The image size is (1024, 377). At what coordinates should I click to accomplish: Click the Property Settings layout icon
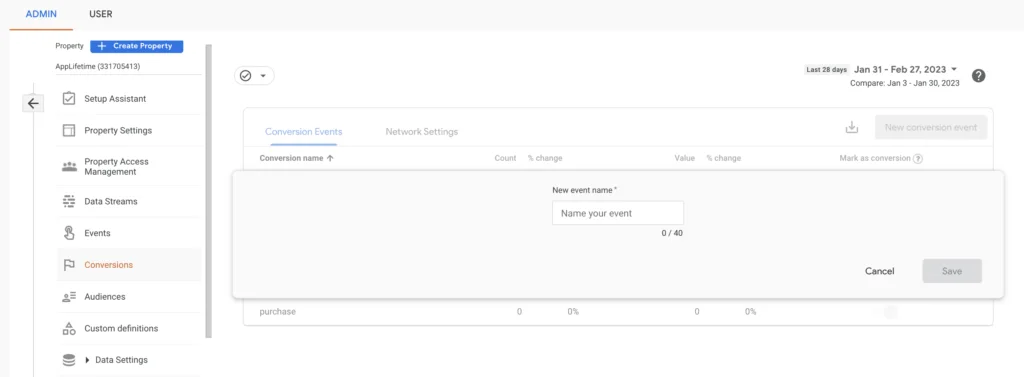coord(69,131)
